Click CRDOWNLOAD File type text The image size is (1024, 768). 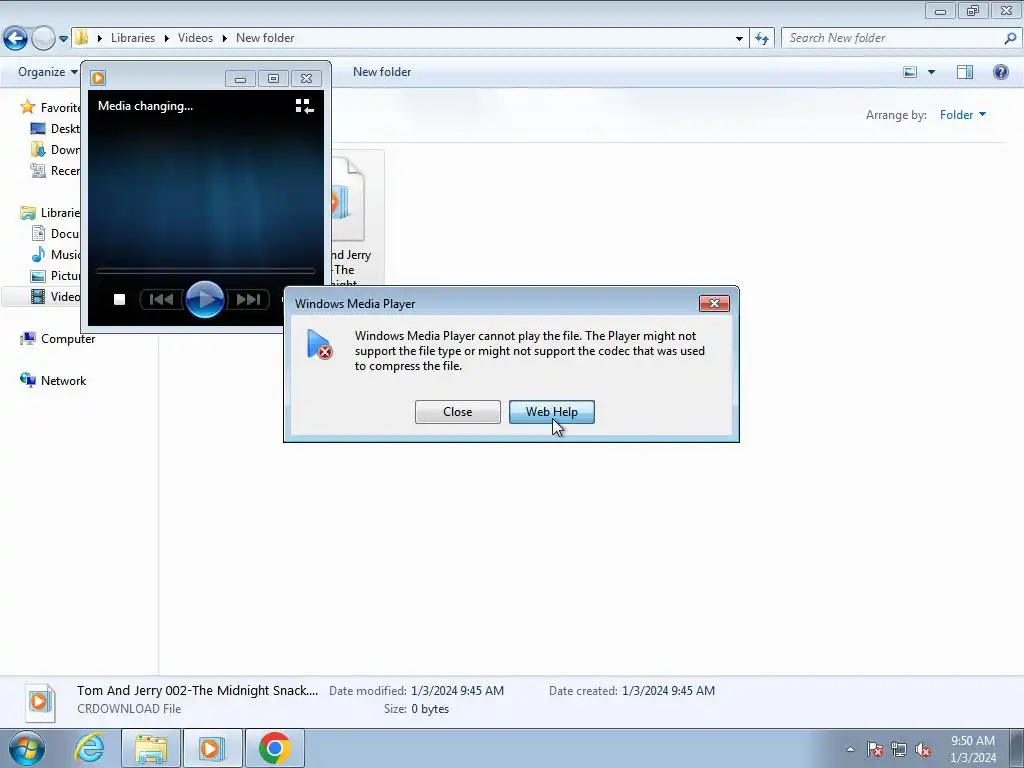click(x=129, y=709)
